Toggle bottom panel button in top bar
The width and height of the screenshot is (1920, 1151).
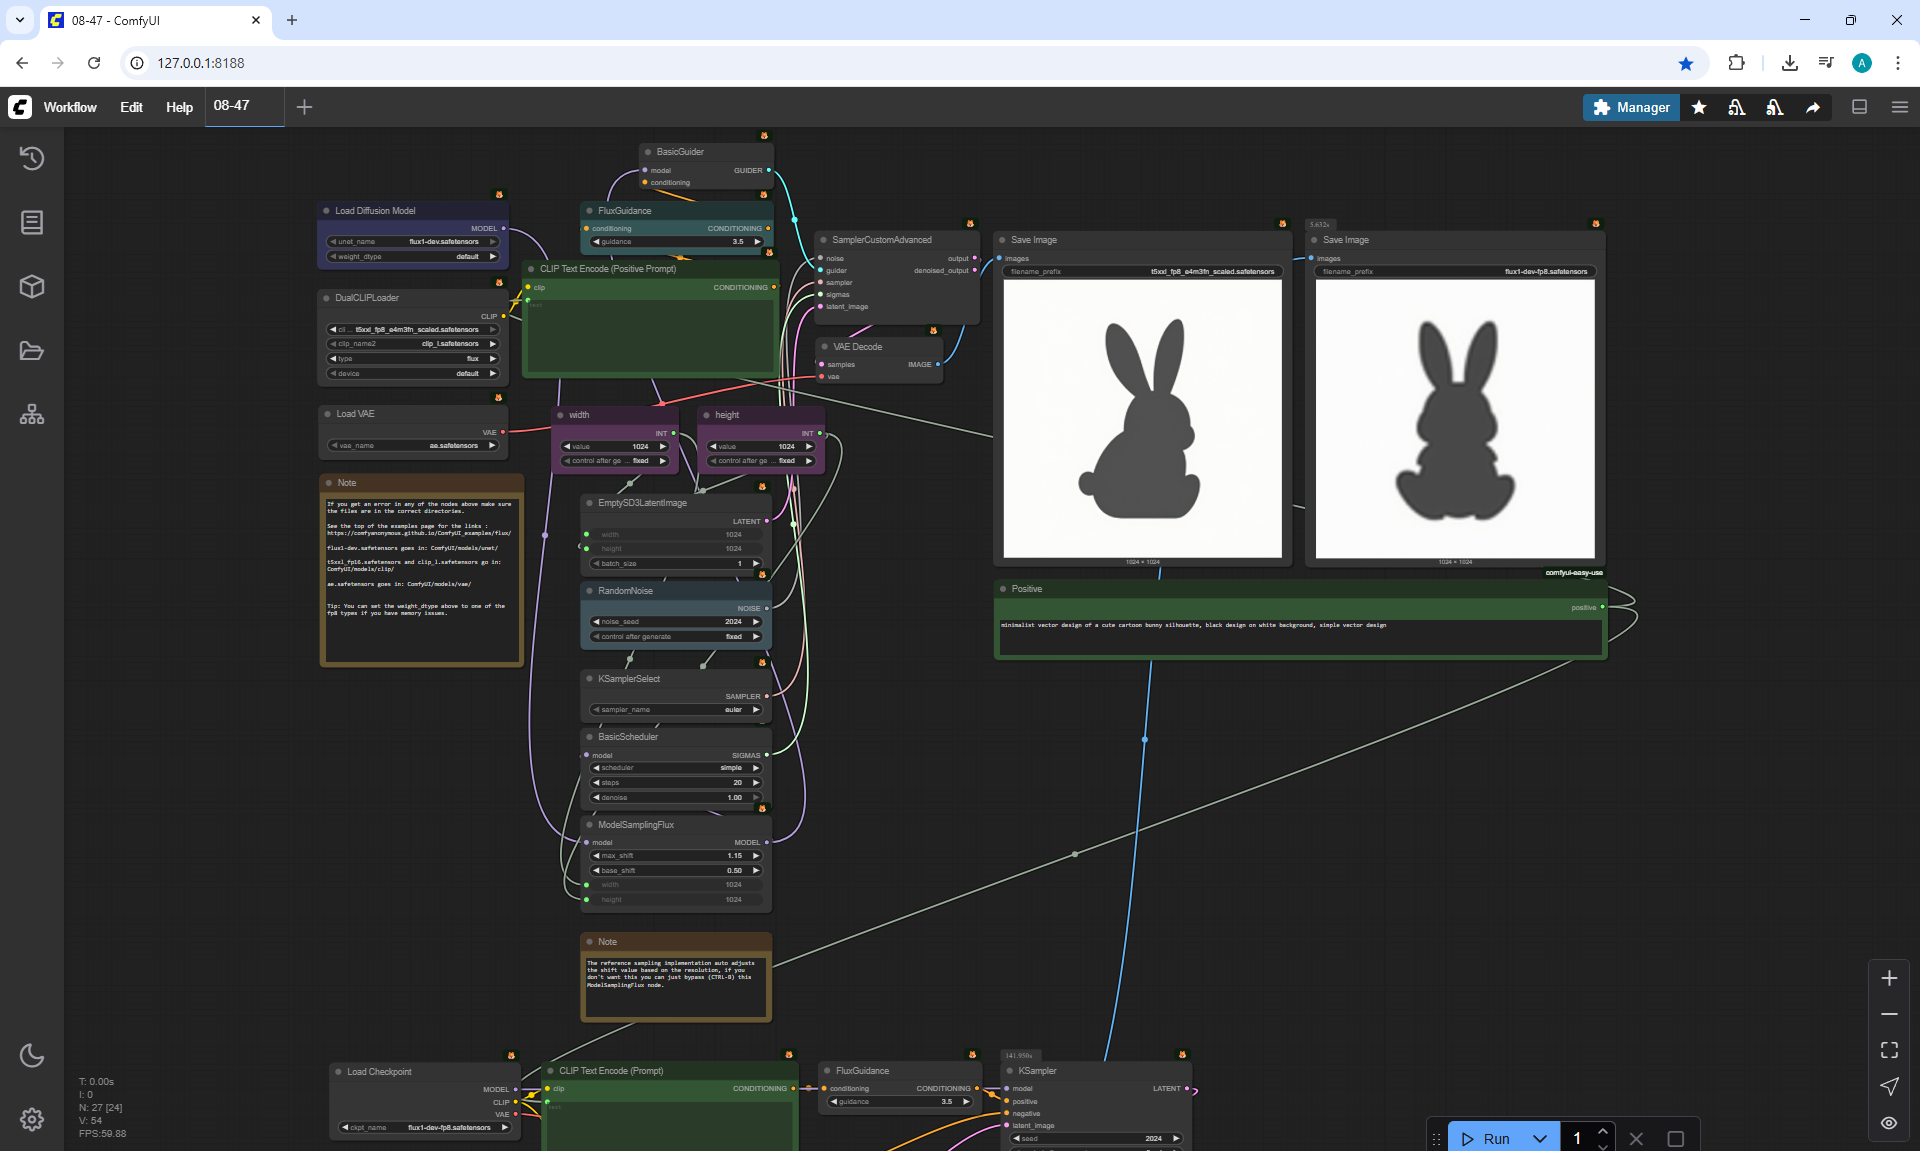pyautogui.click(x=1859, y=107)
